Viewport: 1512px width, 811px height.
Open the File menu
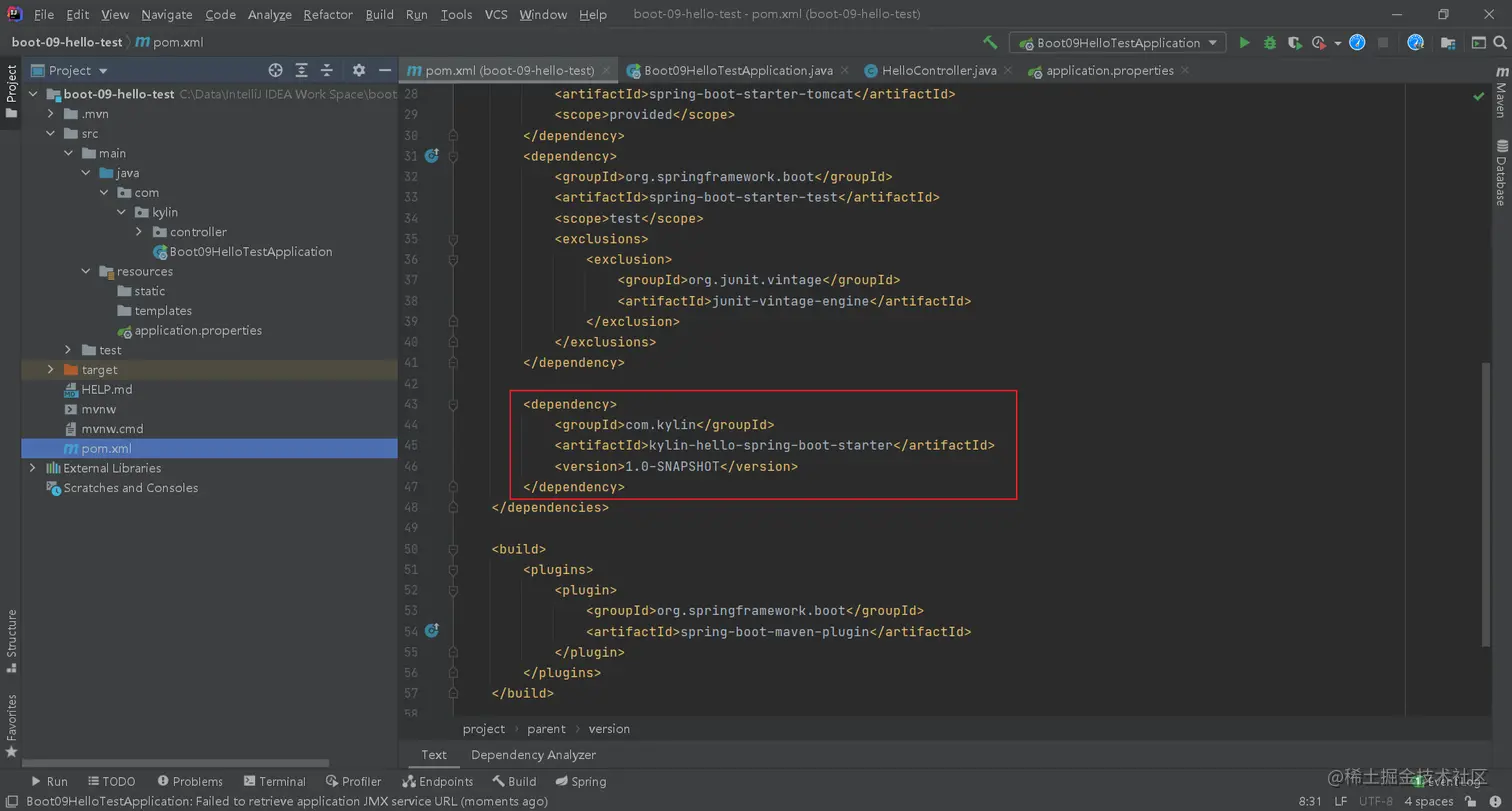(43, 15)
